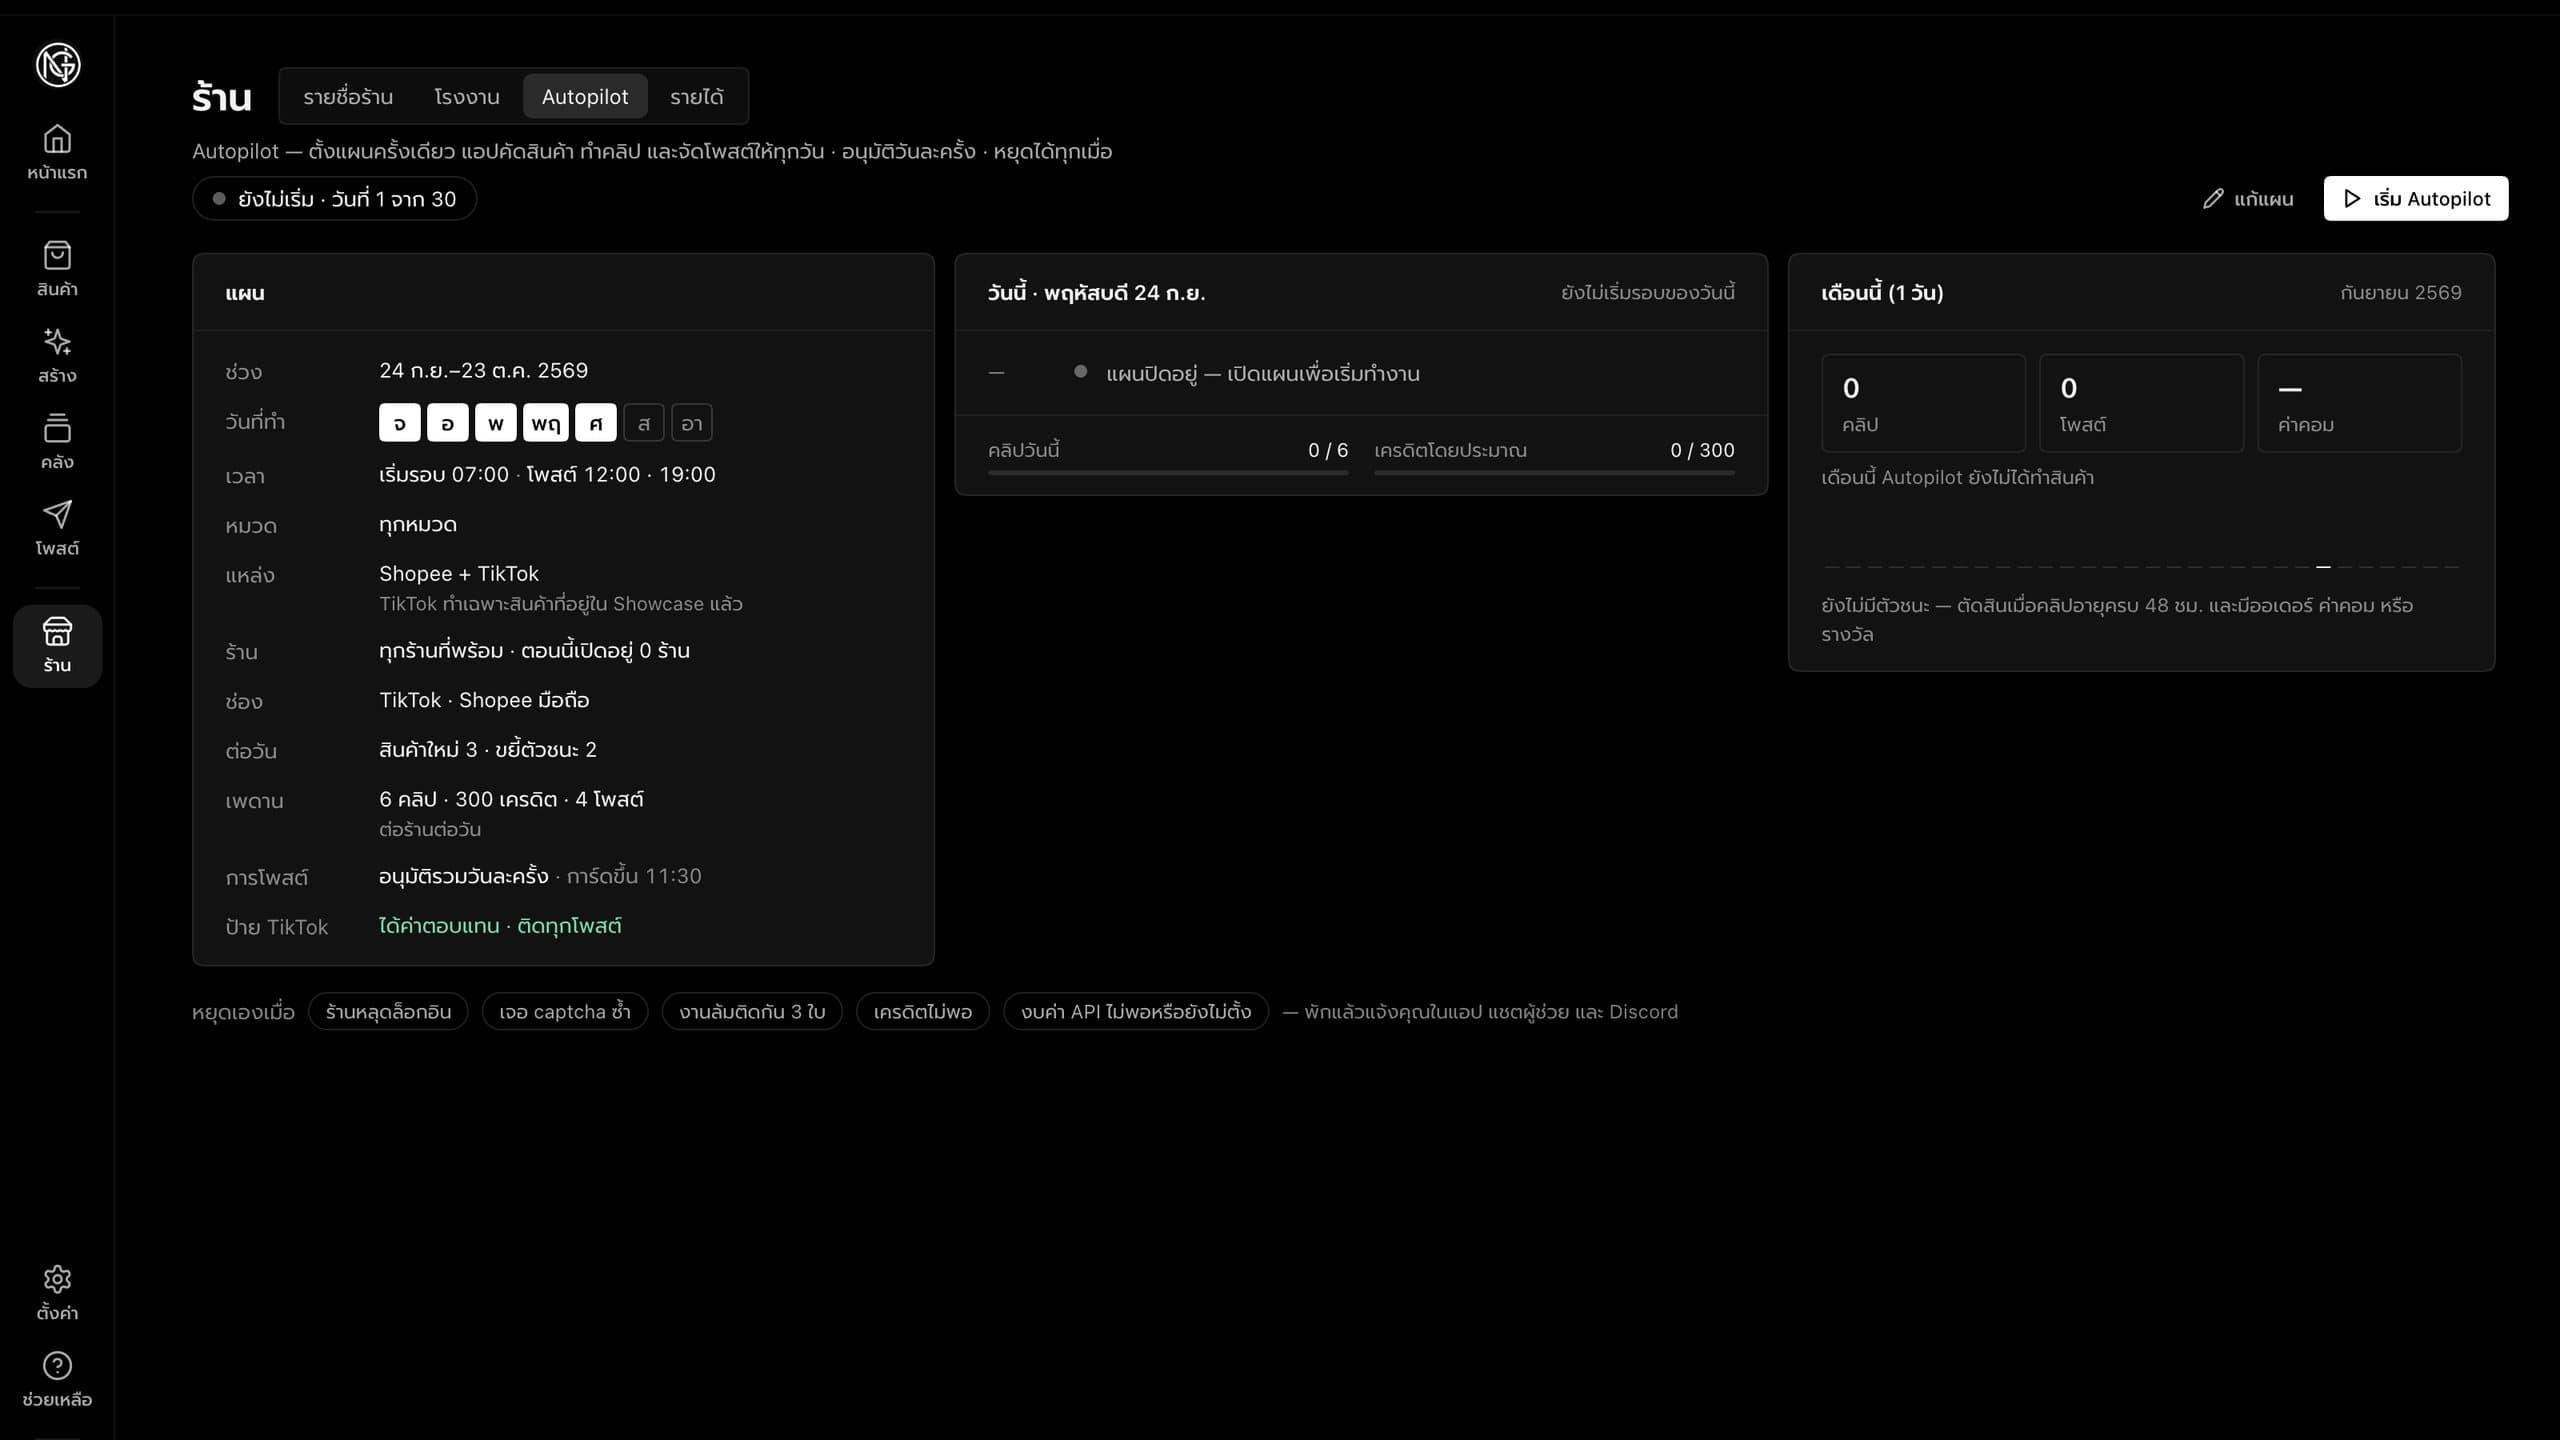Click the app logo in the sidebar

point(58,65)
